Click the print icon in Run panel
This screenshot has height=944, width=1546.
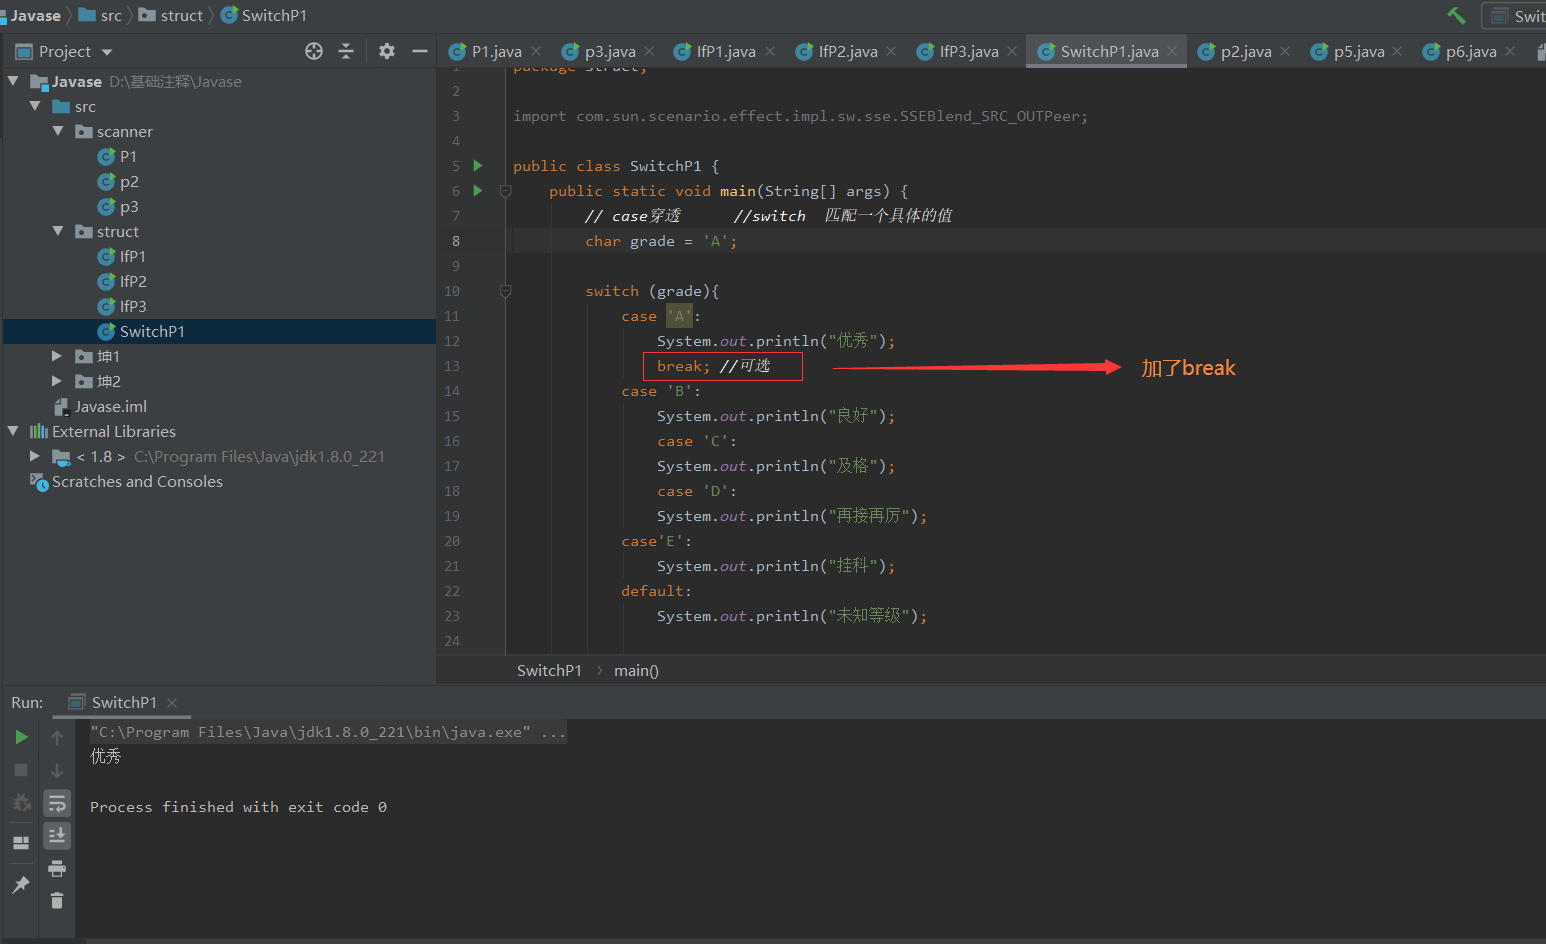(x=57, y=868)
